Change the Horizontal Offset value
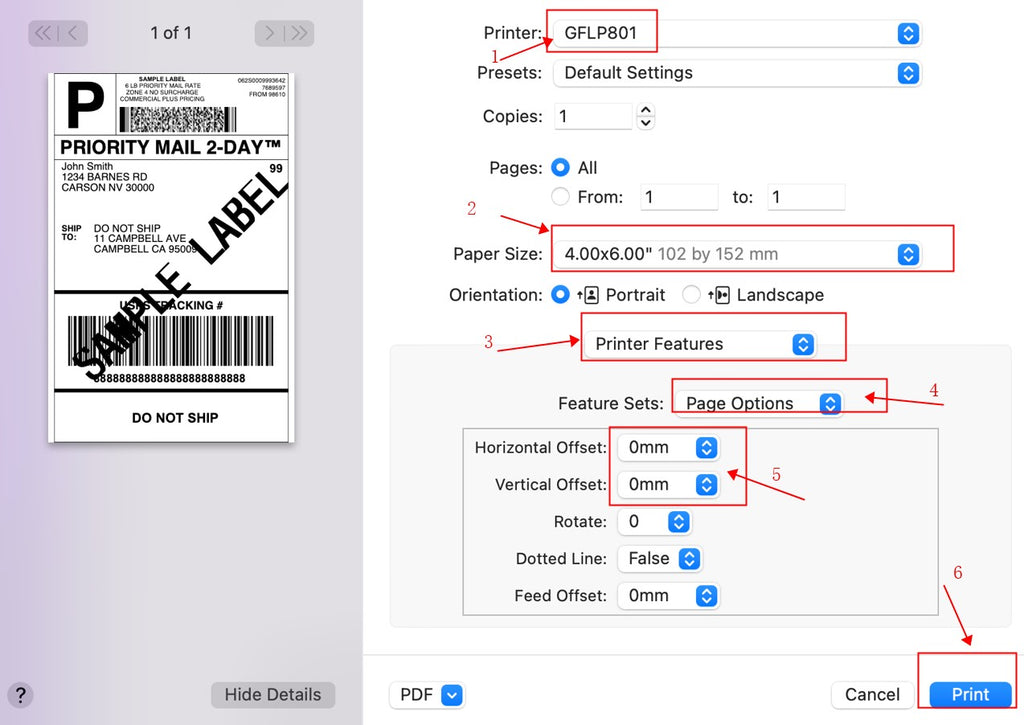Image resolution: width=1024 pixels, height=725 pixels. pyautogui.click(x=668, y=447)
